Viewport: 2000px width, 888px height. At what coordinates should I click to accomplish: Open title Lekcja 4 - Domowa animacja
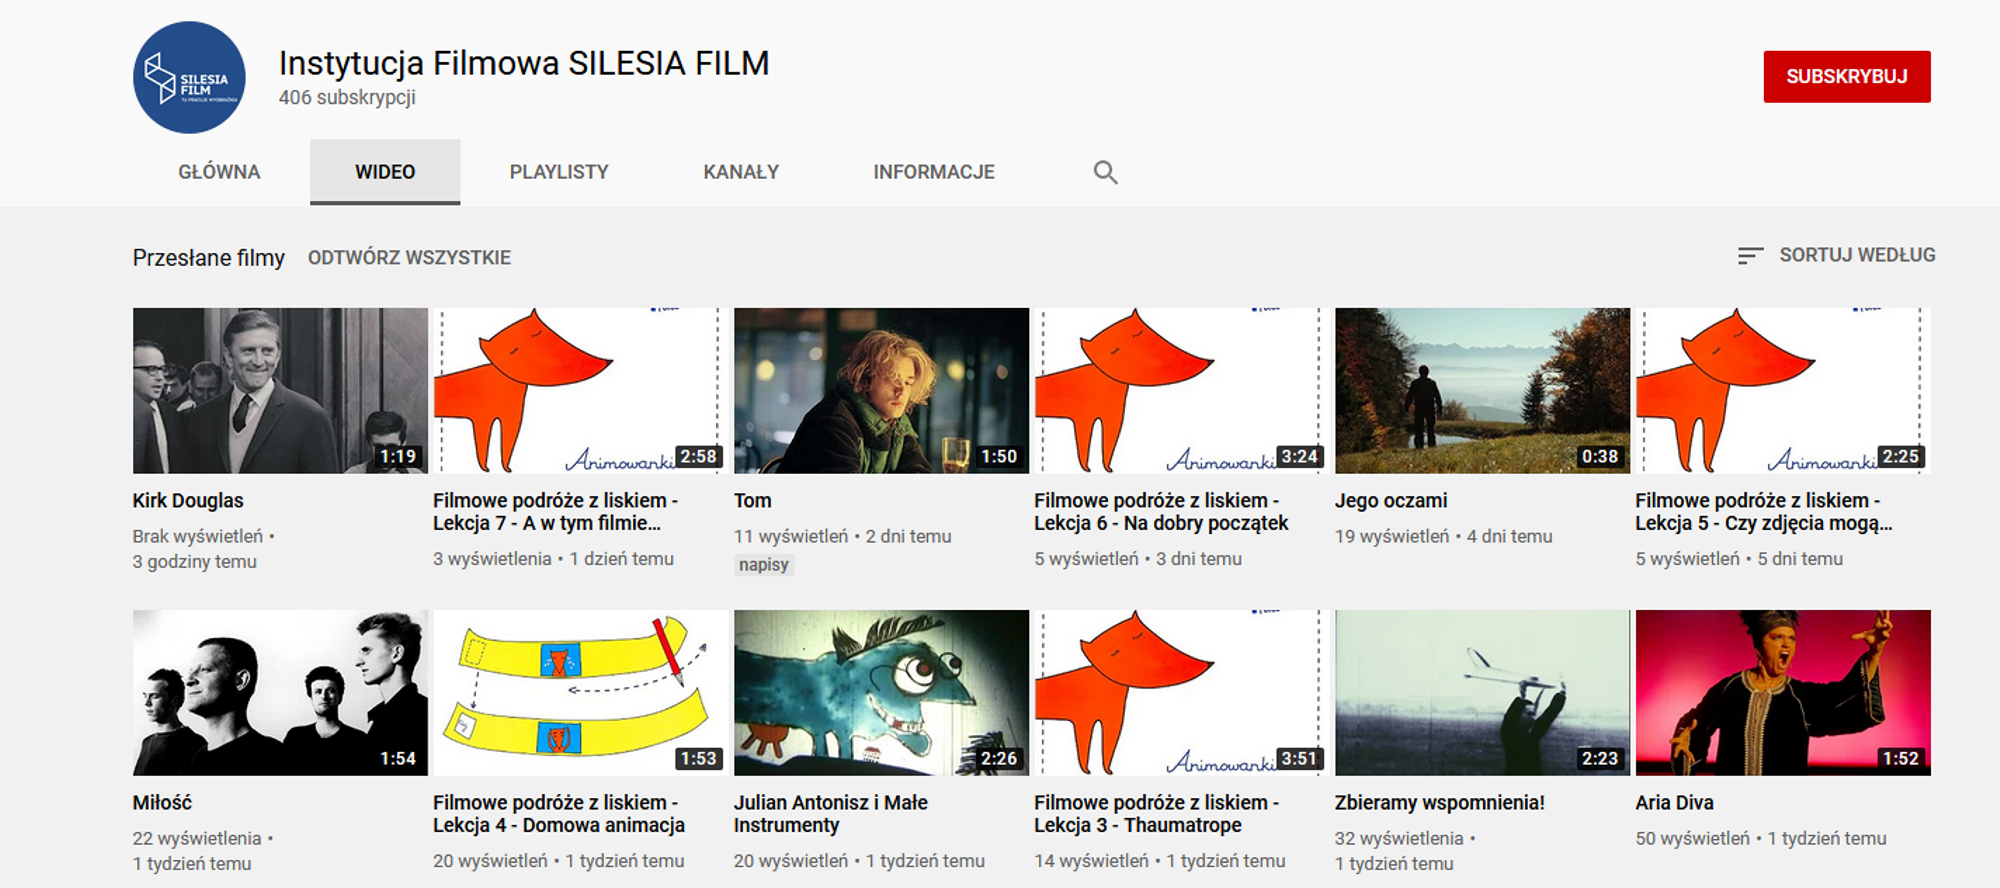click(x=559, y=814)
